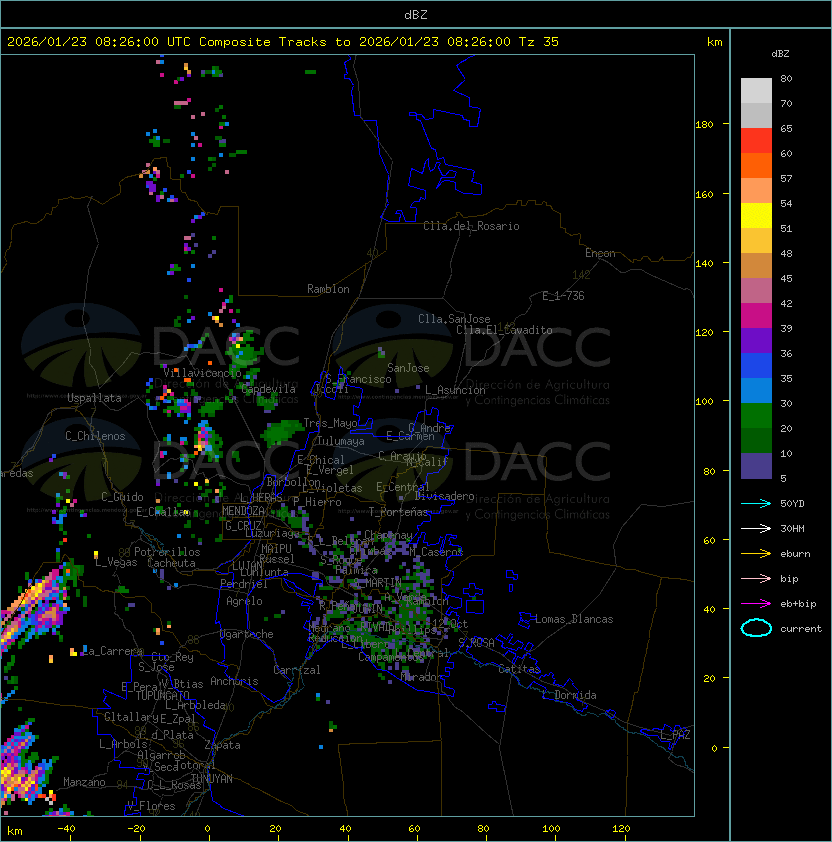832x842 pixels.
Task: Click the Manzano map label
Action: click(84, 782)
